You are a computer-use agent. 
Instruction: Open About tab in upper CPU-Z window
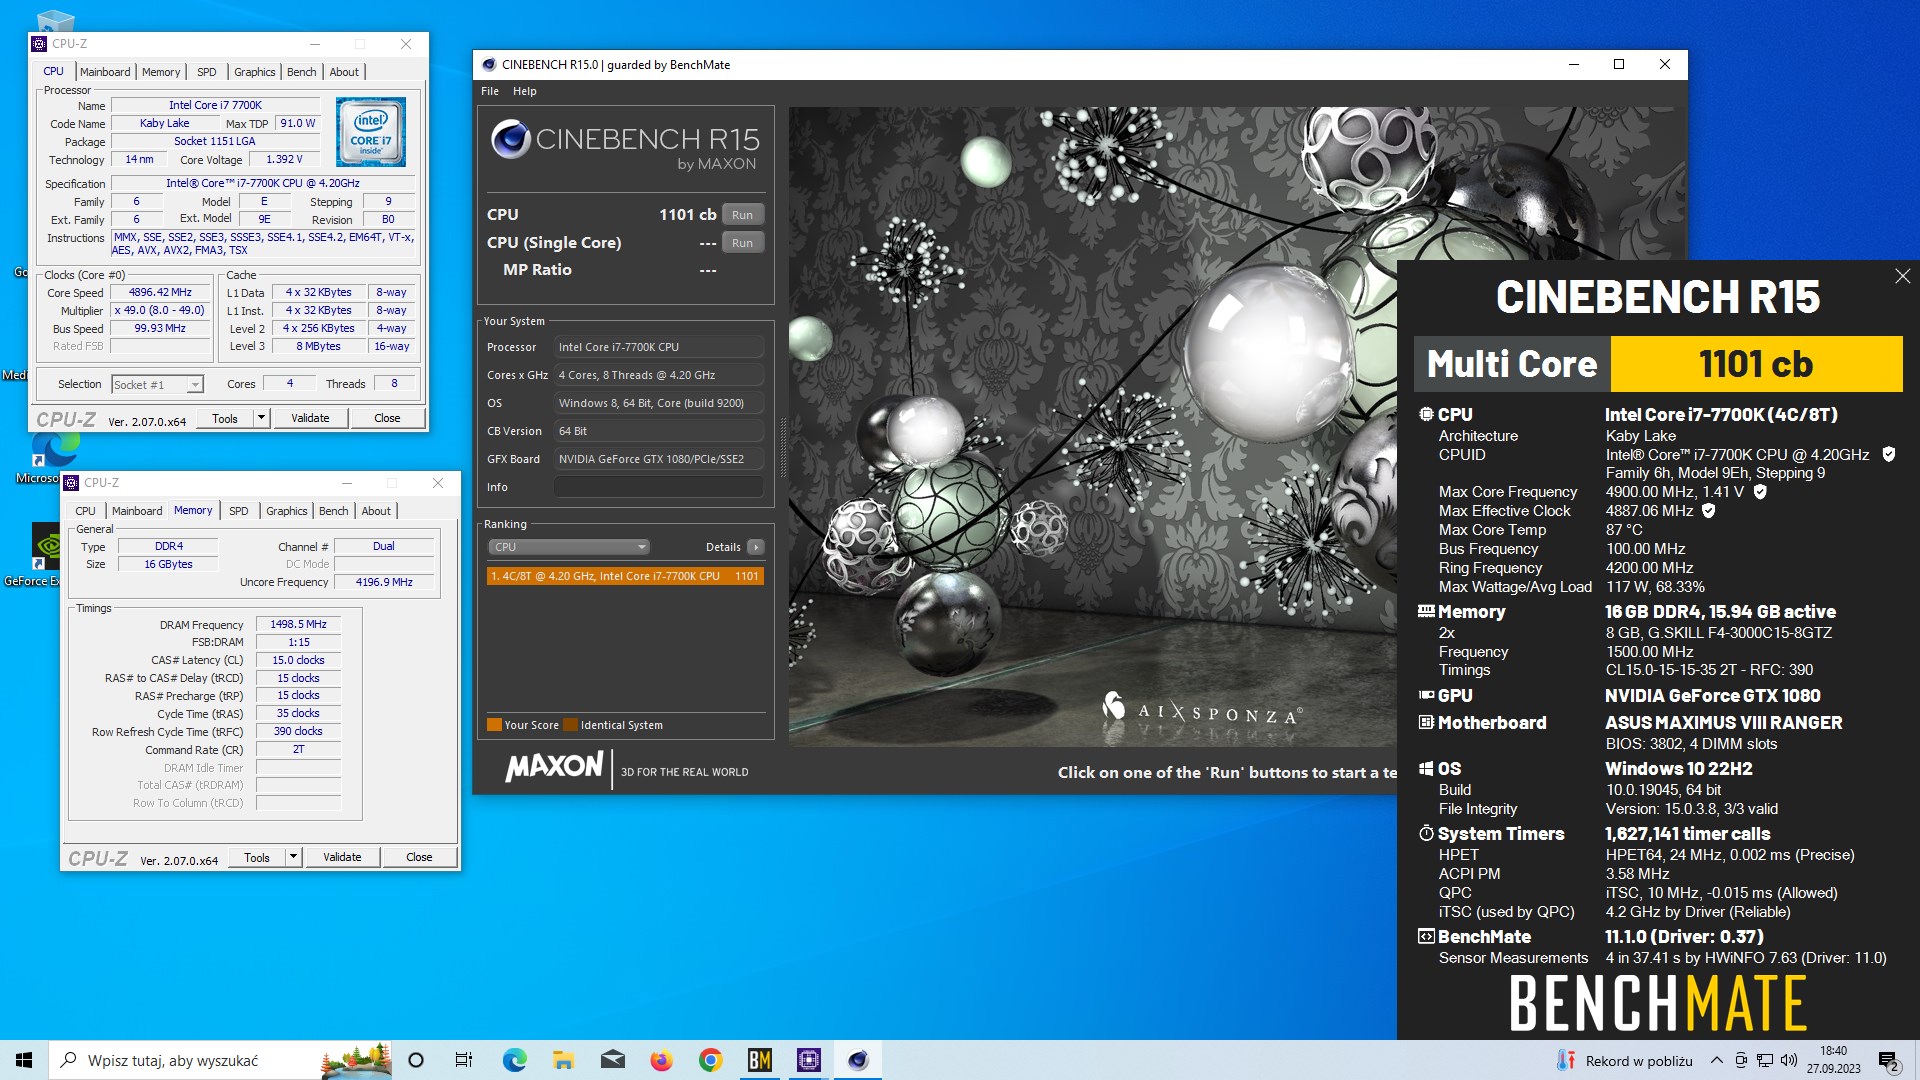point(344,72)
